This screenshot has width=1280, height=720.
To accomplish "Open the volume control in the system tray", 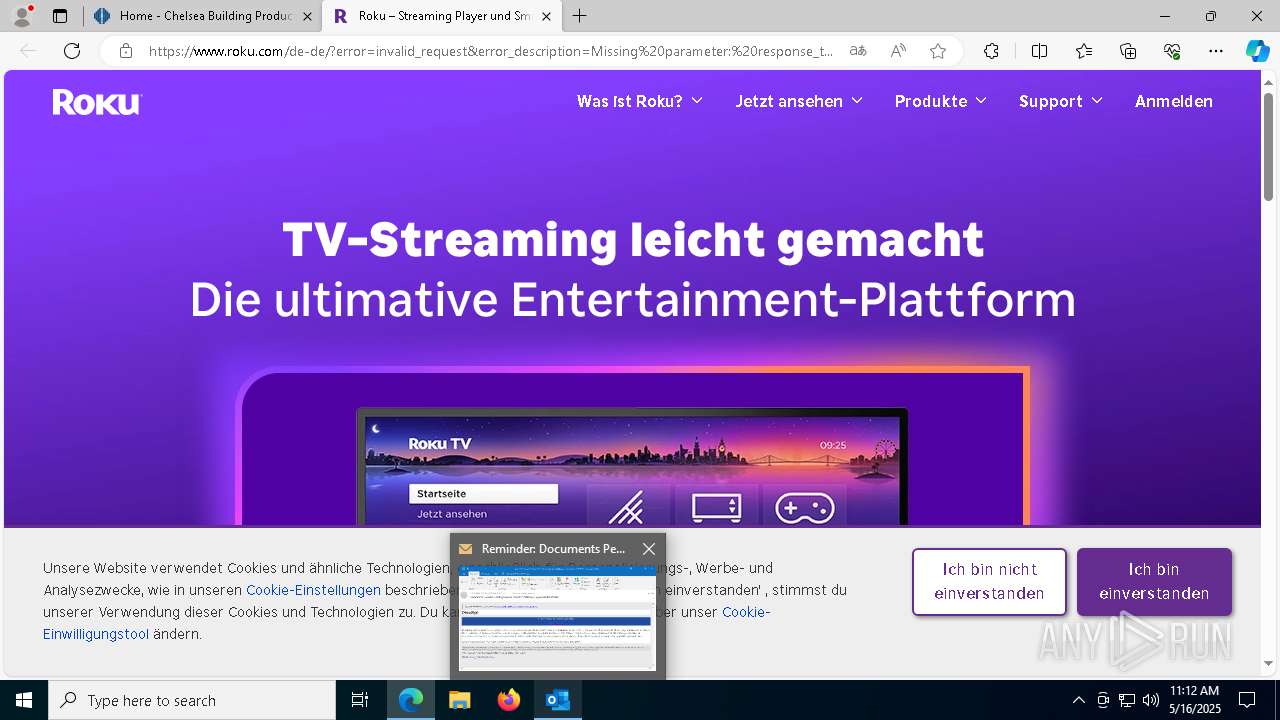I will point(1151,700).
